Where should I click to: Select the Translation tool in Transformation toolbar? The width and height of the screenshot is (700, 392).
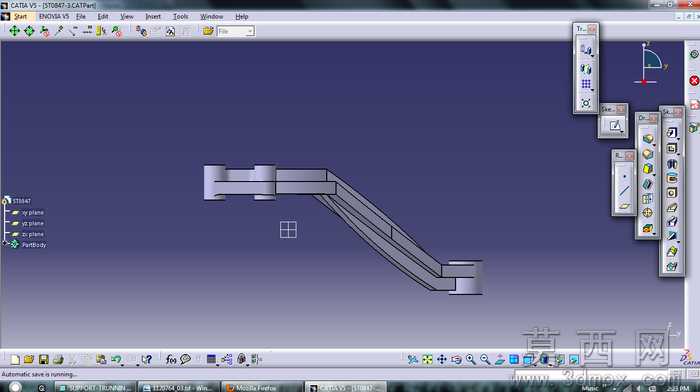[586, 50]
